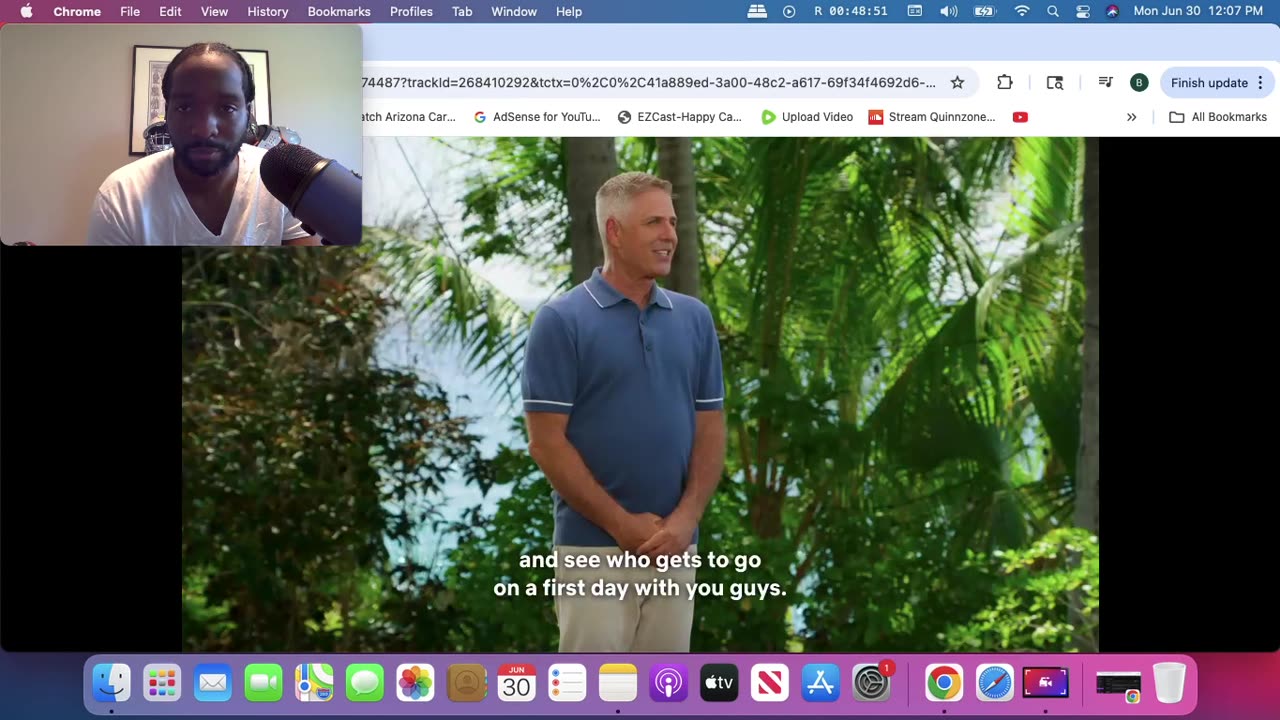Open Reminders from the Dock
The height and width of the screenshot is (720, 1280).
click(567, 683)
